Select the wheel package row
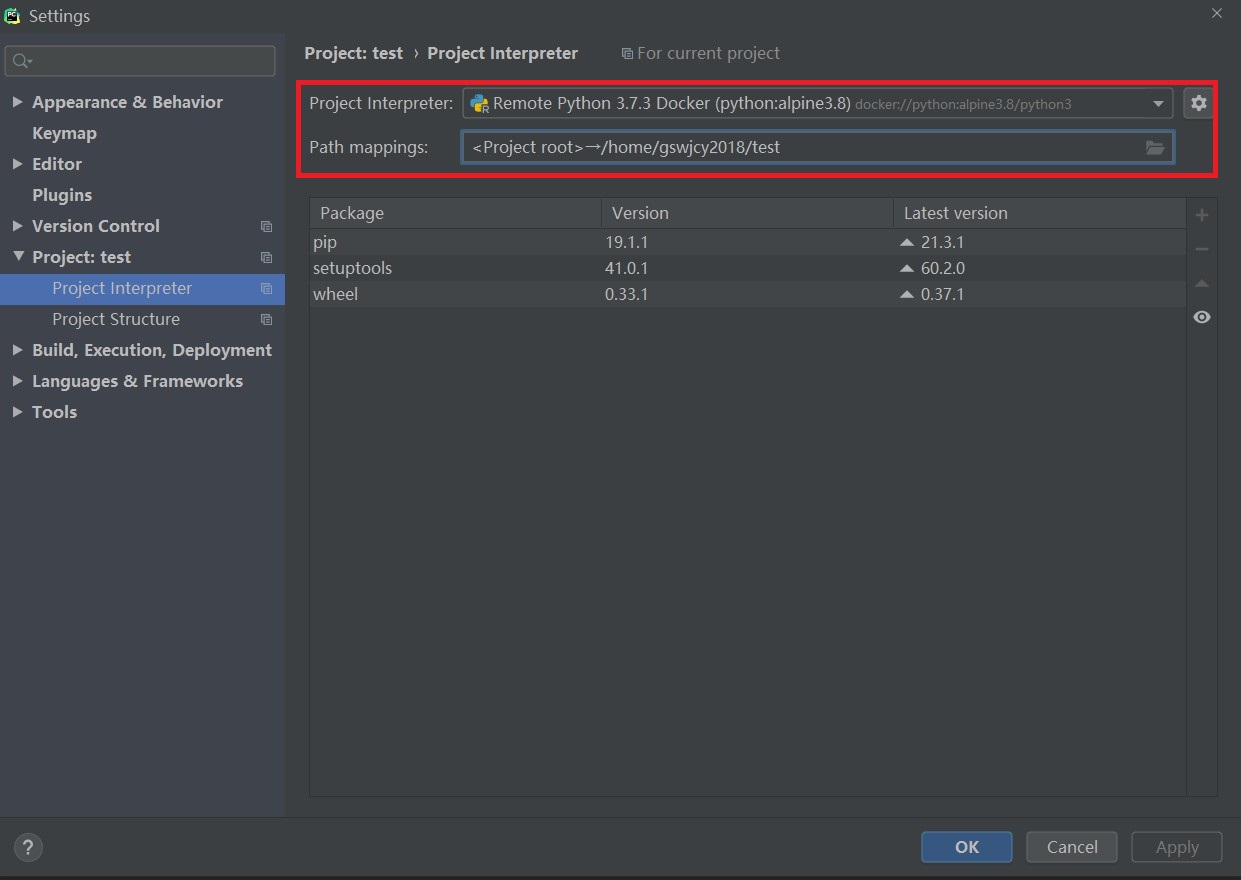This screenshot has width=1241, height=880. (x=748, y=294)
